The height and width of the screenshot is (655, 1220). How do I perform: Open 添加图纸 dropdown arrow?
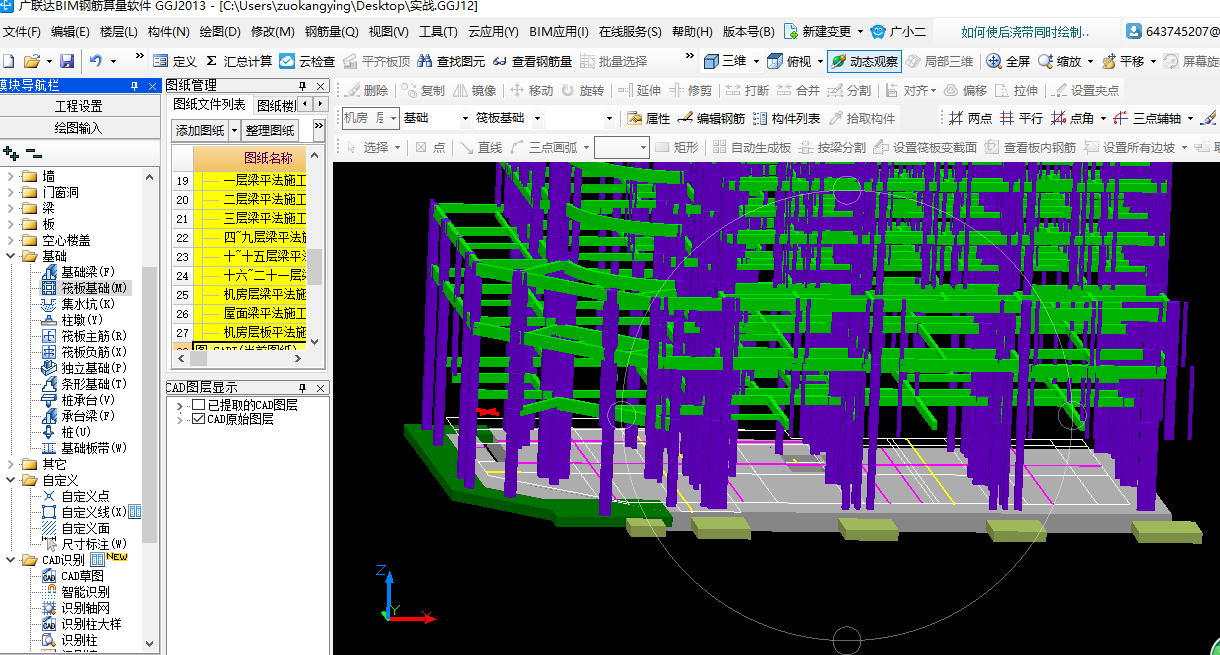[235, 130]
